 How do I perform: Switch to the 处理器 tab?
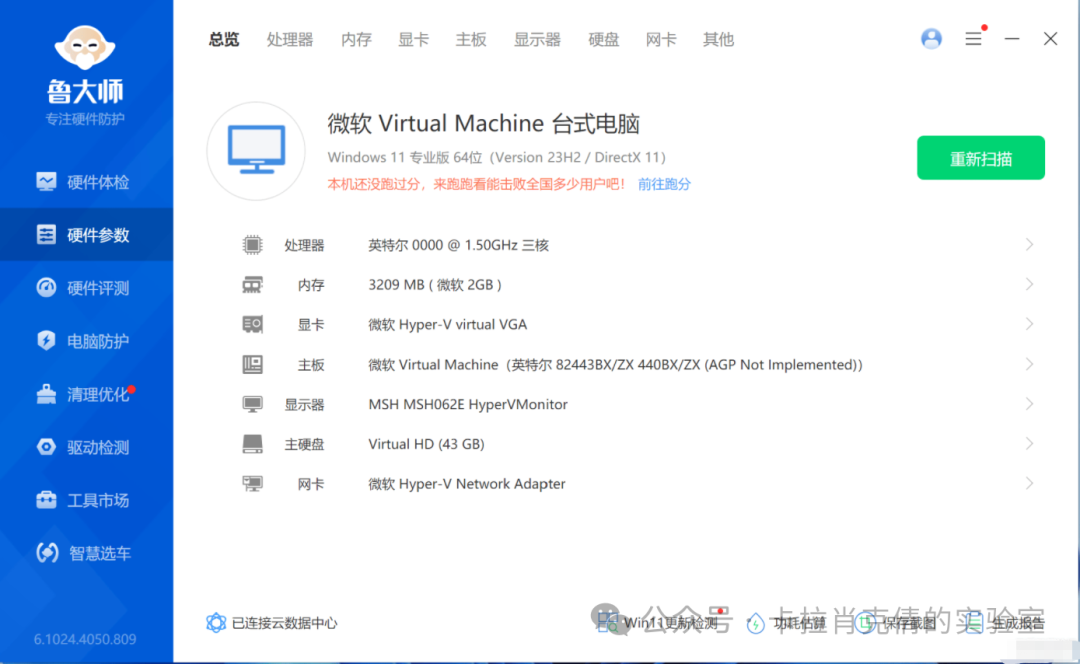tap(290, 40)
